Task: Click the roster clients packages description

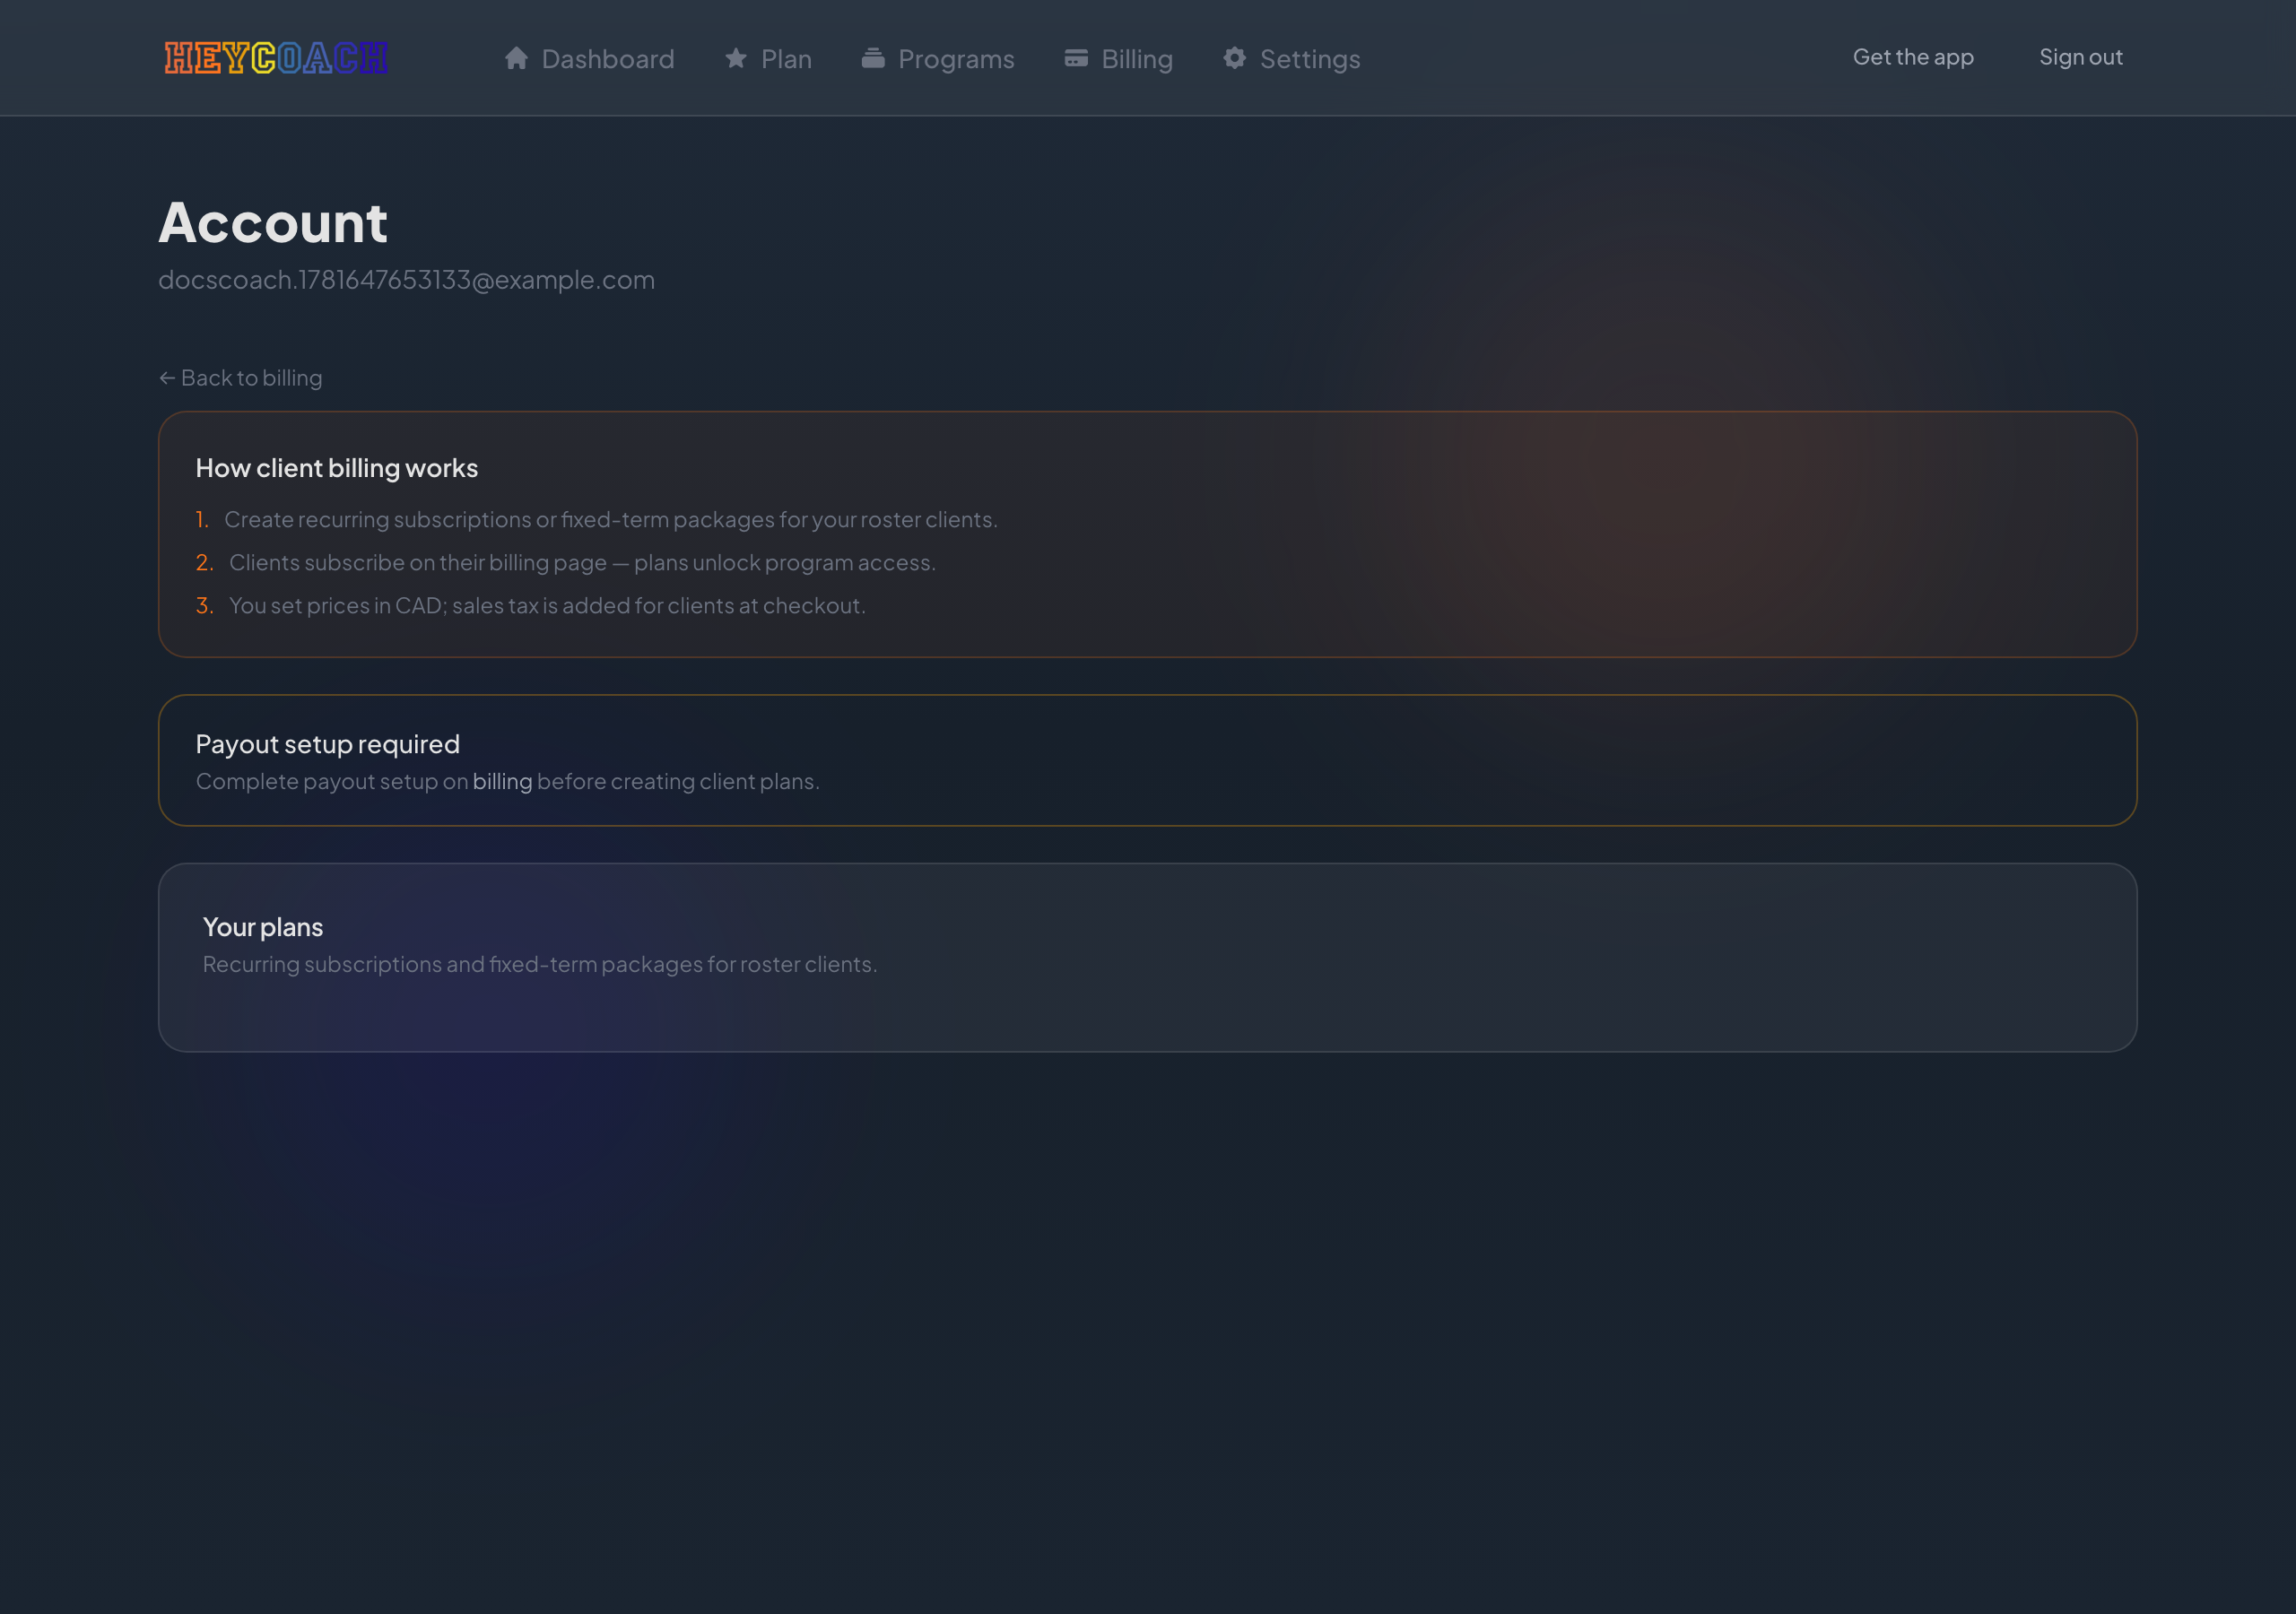Action: [540, 964]
